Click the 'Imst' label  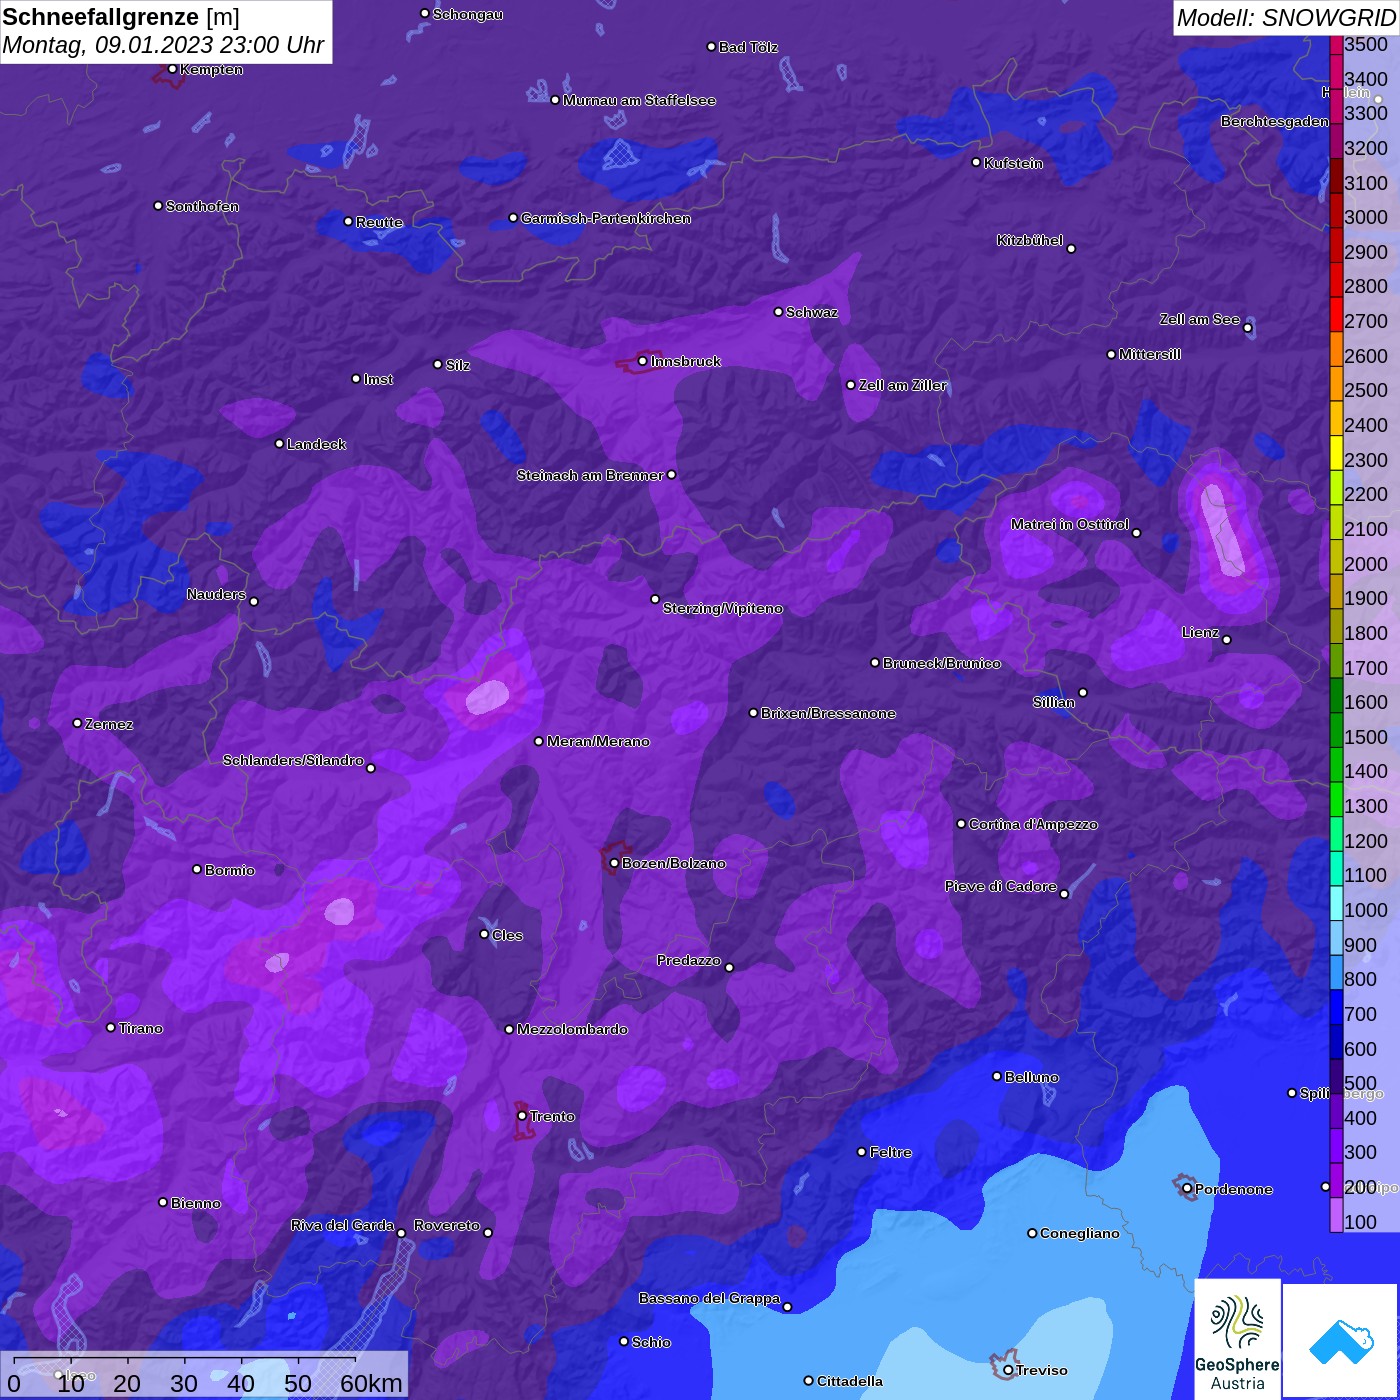point(378,379)
